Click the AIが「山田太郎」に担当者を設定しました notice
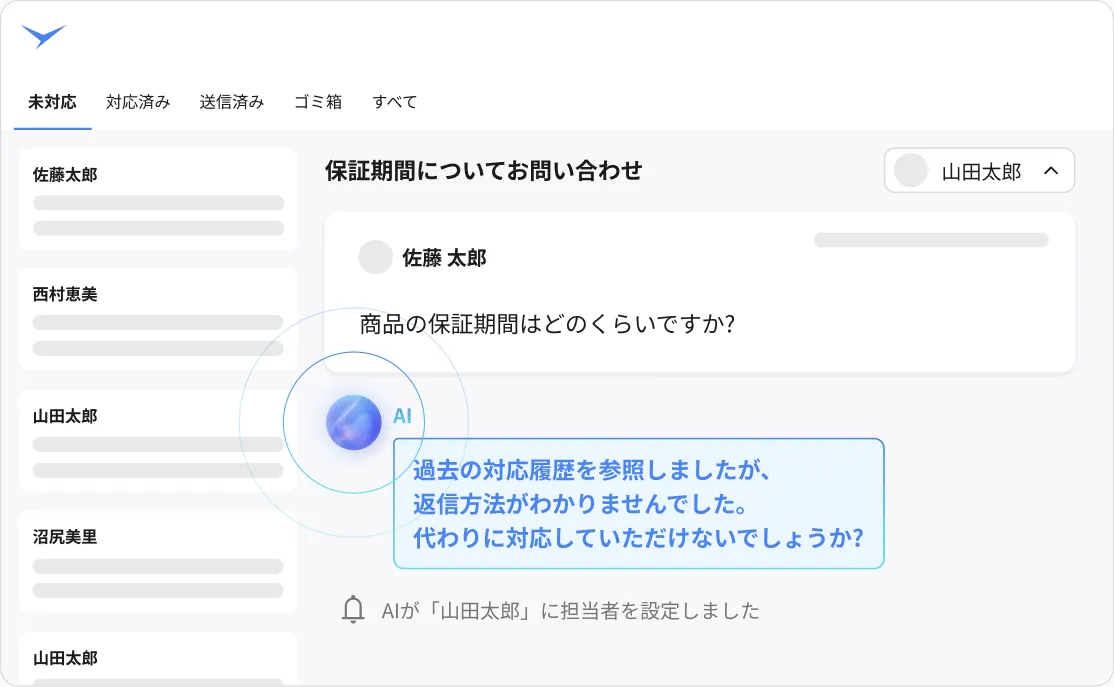The height and width of the screenshot is (687, 1114). [x=570, y=610]
